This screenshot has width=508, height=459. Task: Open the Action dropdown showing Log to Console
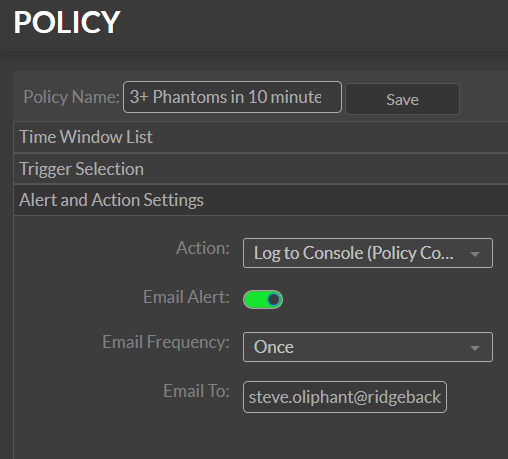(368, 253)
